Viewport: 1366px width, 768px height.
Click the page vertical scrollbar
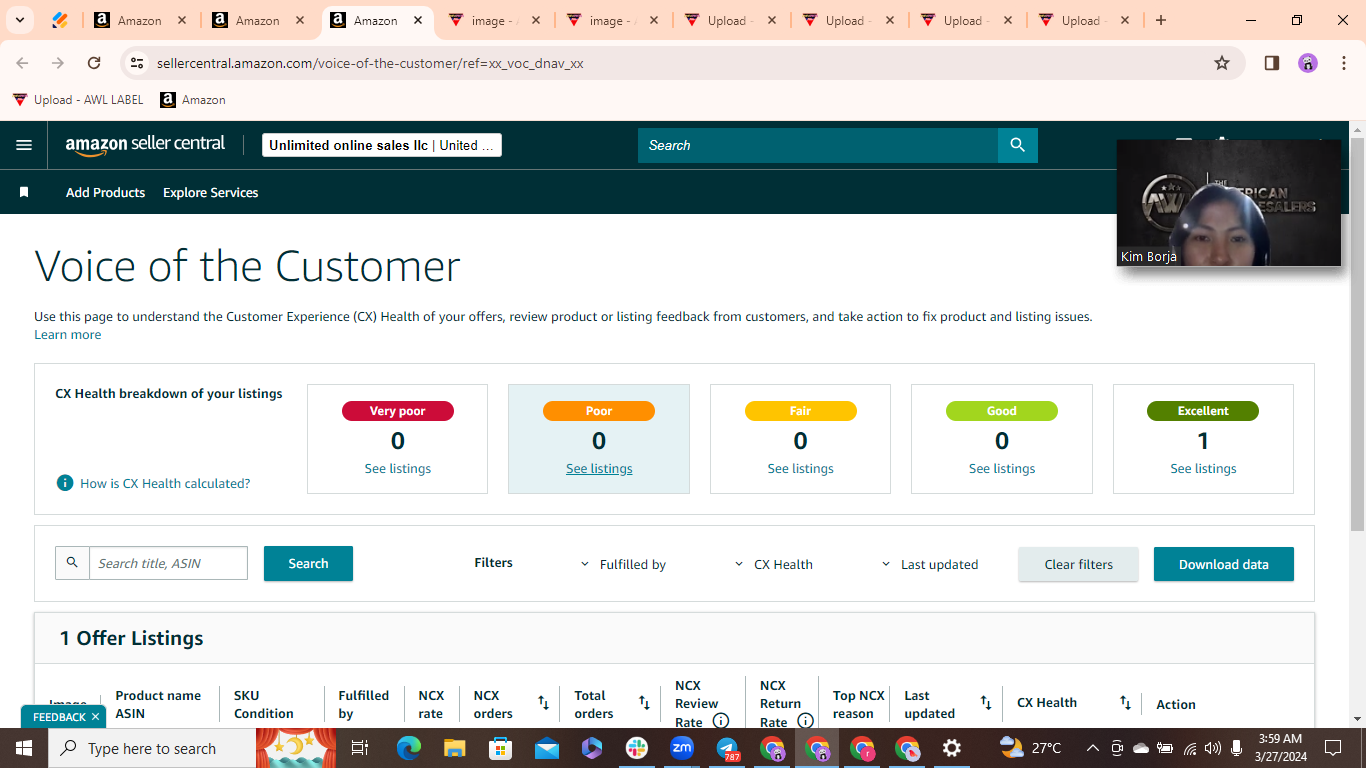click(x=1358, y=335)
